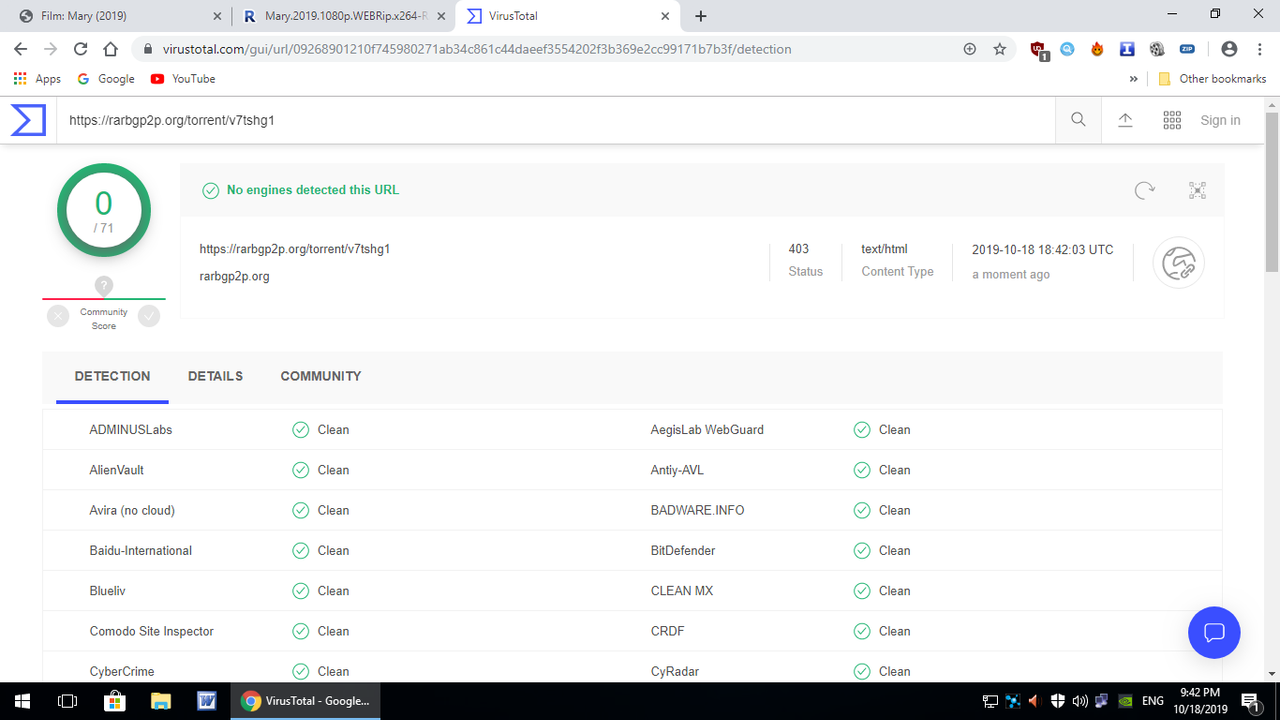Image resolution: width=1280 pixels, height=720 pixels.
Task: Reload the current page
Action: point(81,49)
